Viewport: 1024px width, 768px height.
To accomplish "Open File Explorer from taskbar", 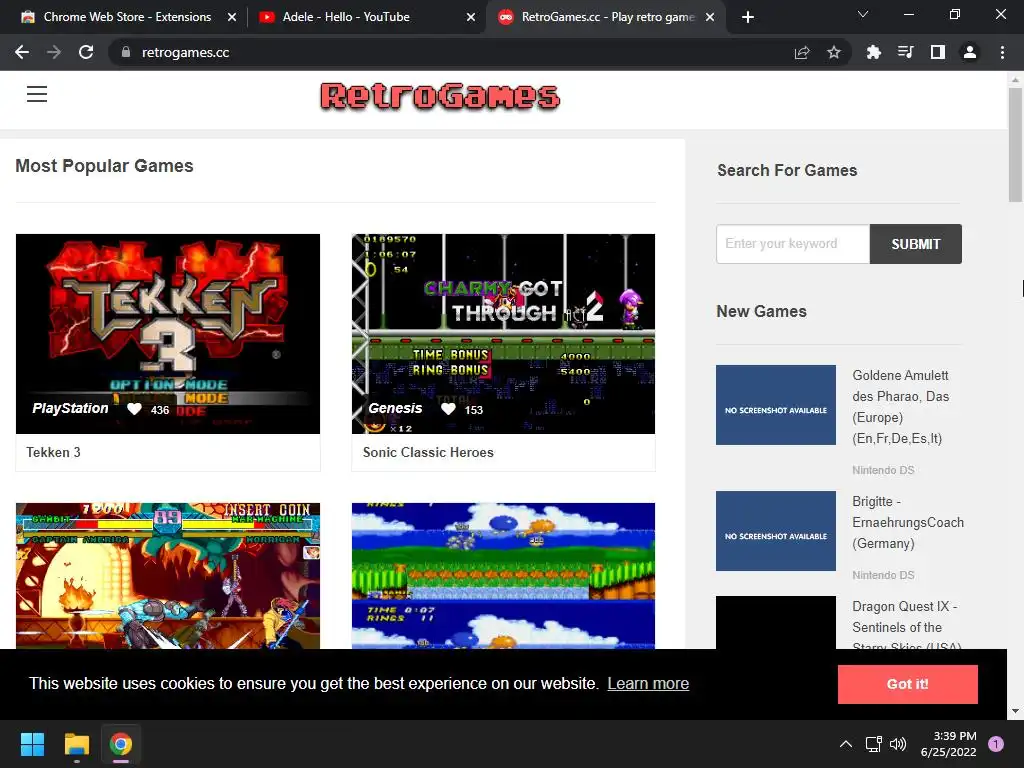I will pos(76,744).
